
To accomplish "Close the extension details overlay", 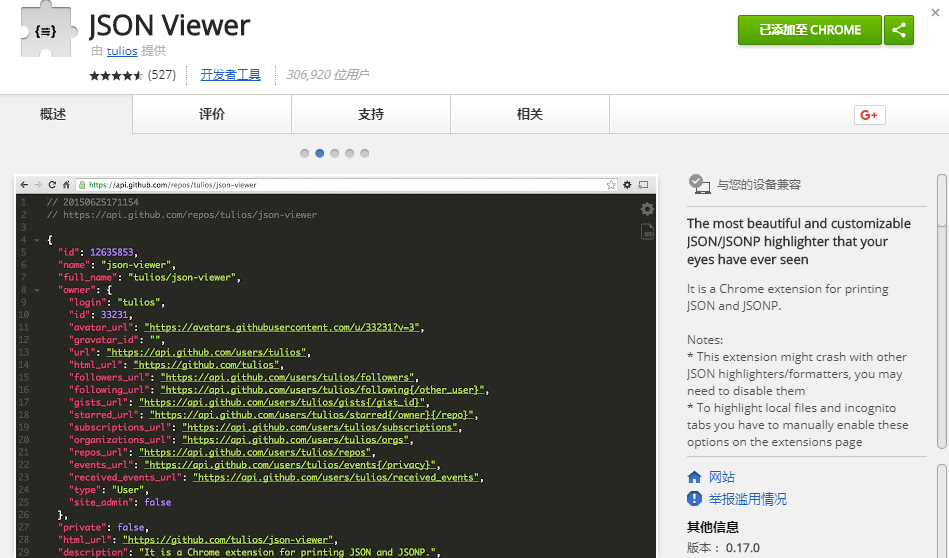I will tap(935, 13).
